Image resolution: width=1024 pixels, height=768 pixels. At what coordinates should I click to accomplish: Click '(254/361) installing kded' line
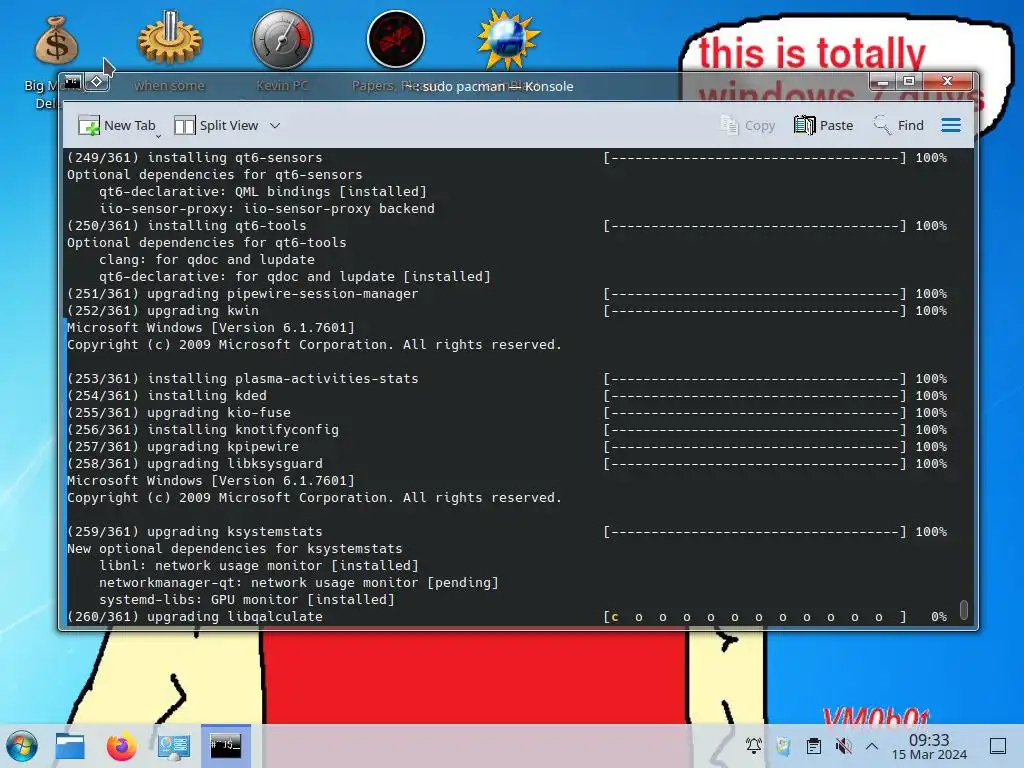pyautogui.click(x=167, y=396)
